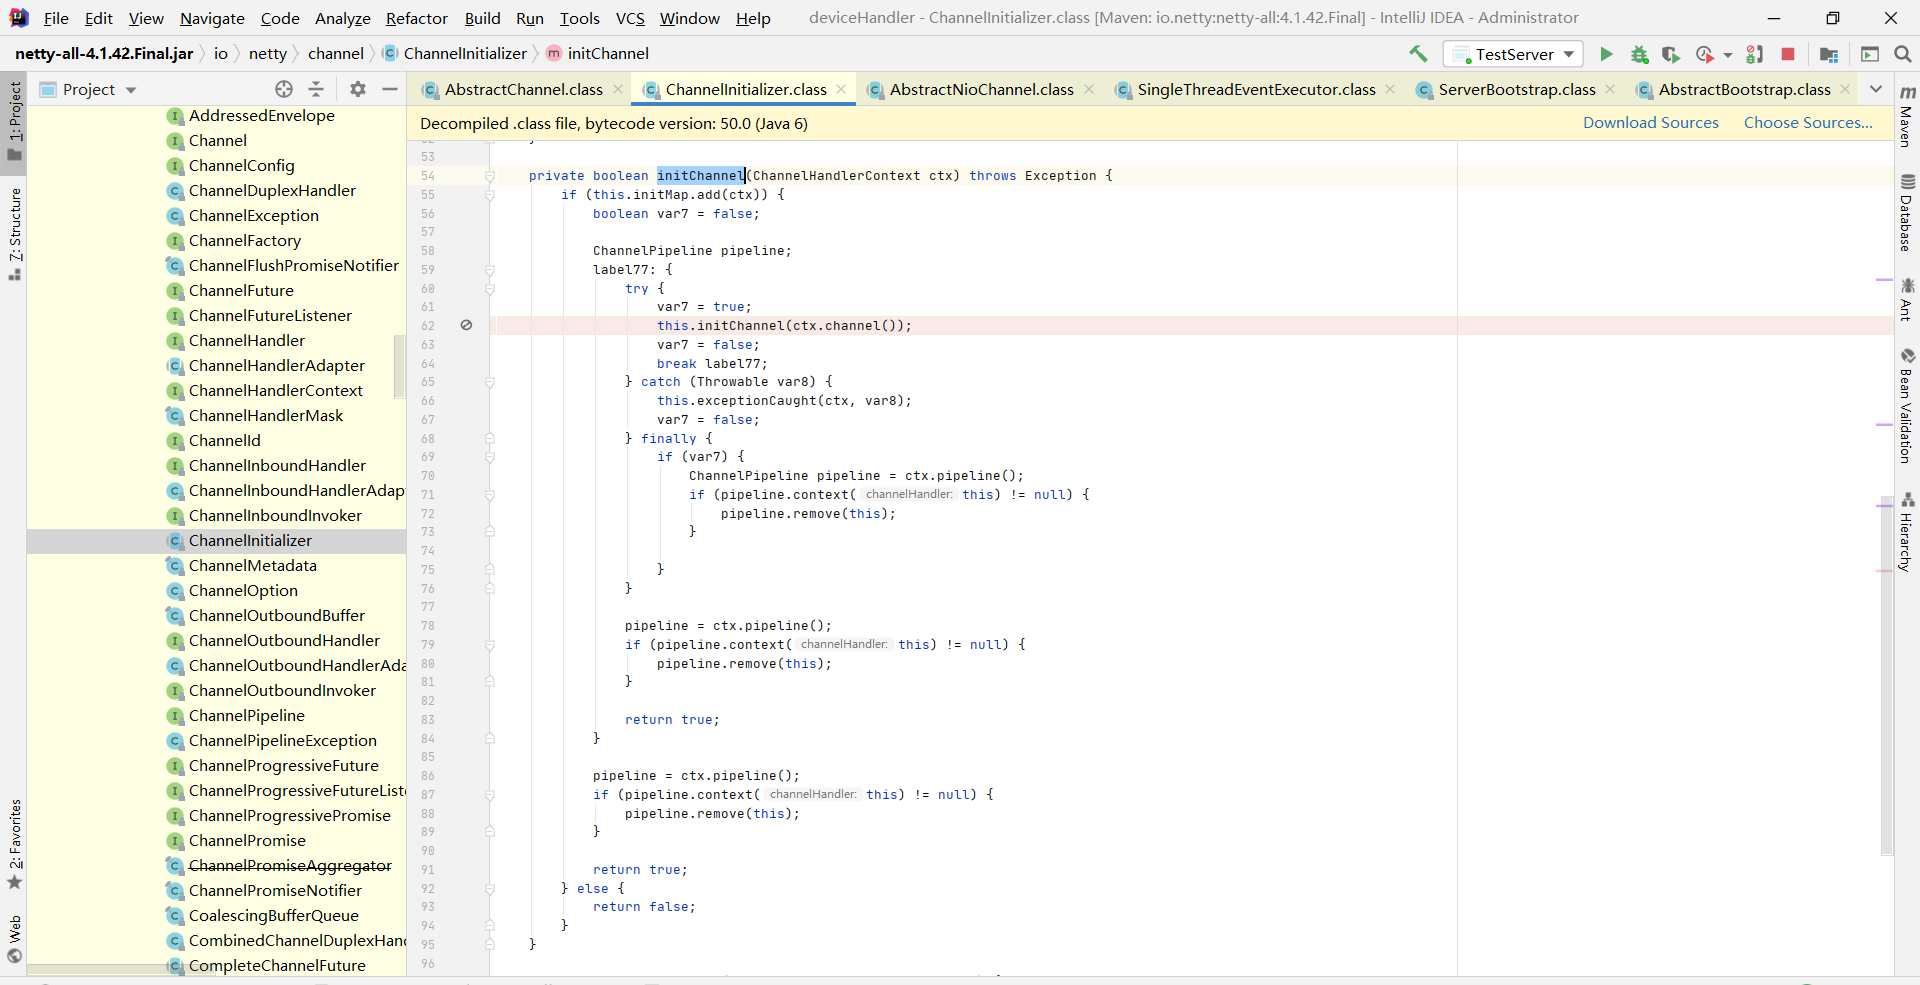Click the Download Sources link
Viewport: 1920px width, 985px height.
point(1650,122)
